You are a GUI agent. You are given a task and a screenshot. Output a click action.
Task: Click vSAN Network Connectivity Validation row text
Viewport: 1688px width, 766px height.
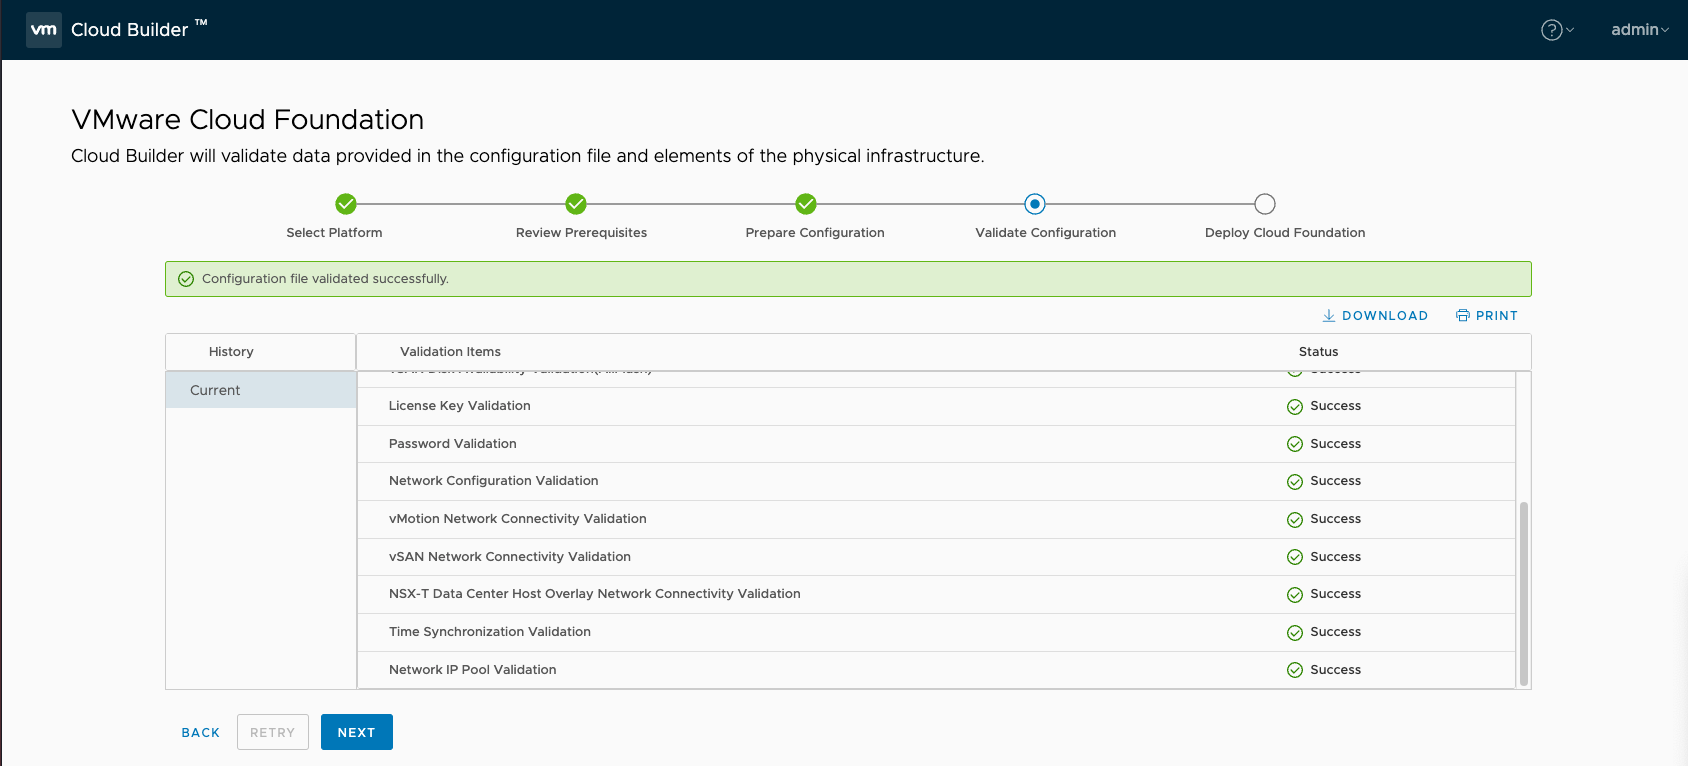tap(509, 557)
